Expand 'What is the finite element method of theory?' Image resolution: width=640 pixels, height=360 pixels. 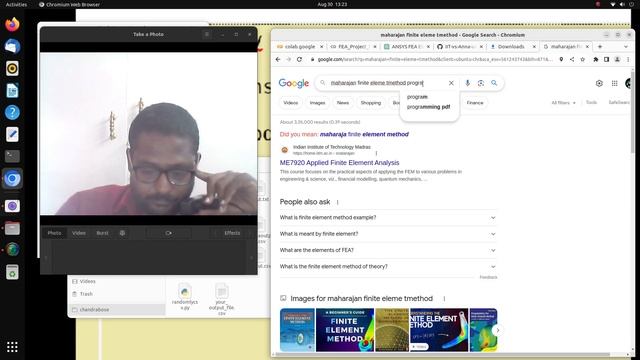click(x=388, y=267)
